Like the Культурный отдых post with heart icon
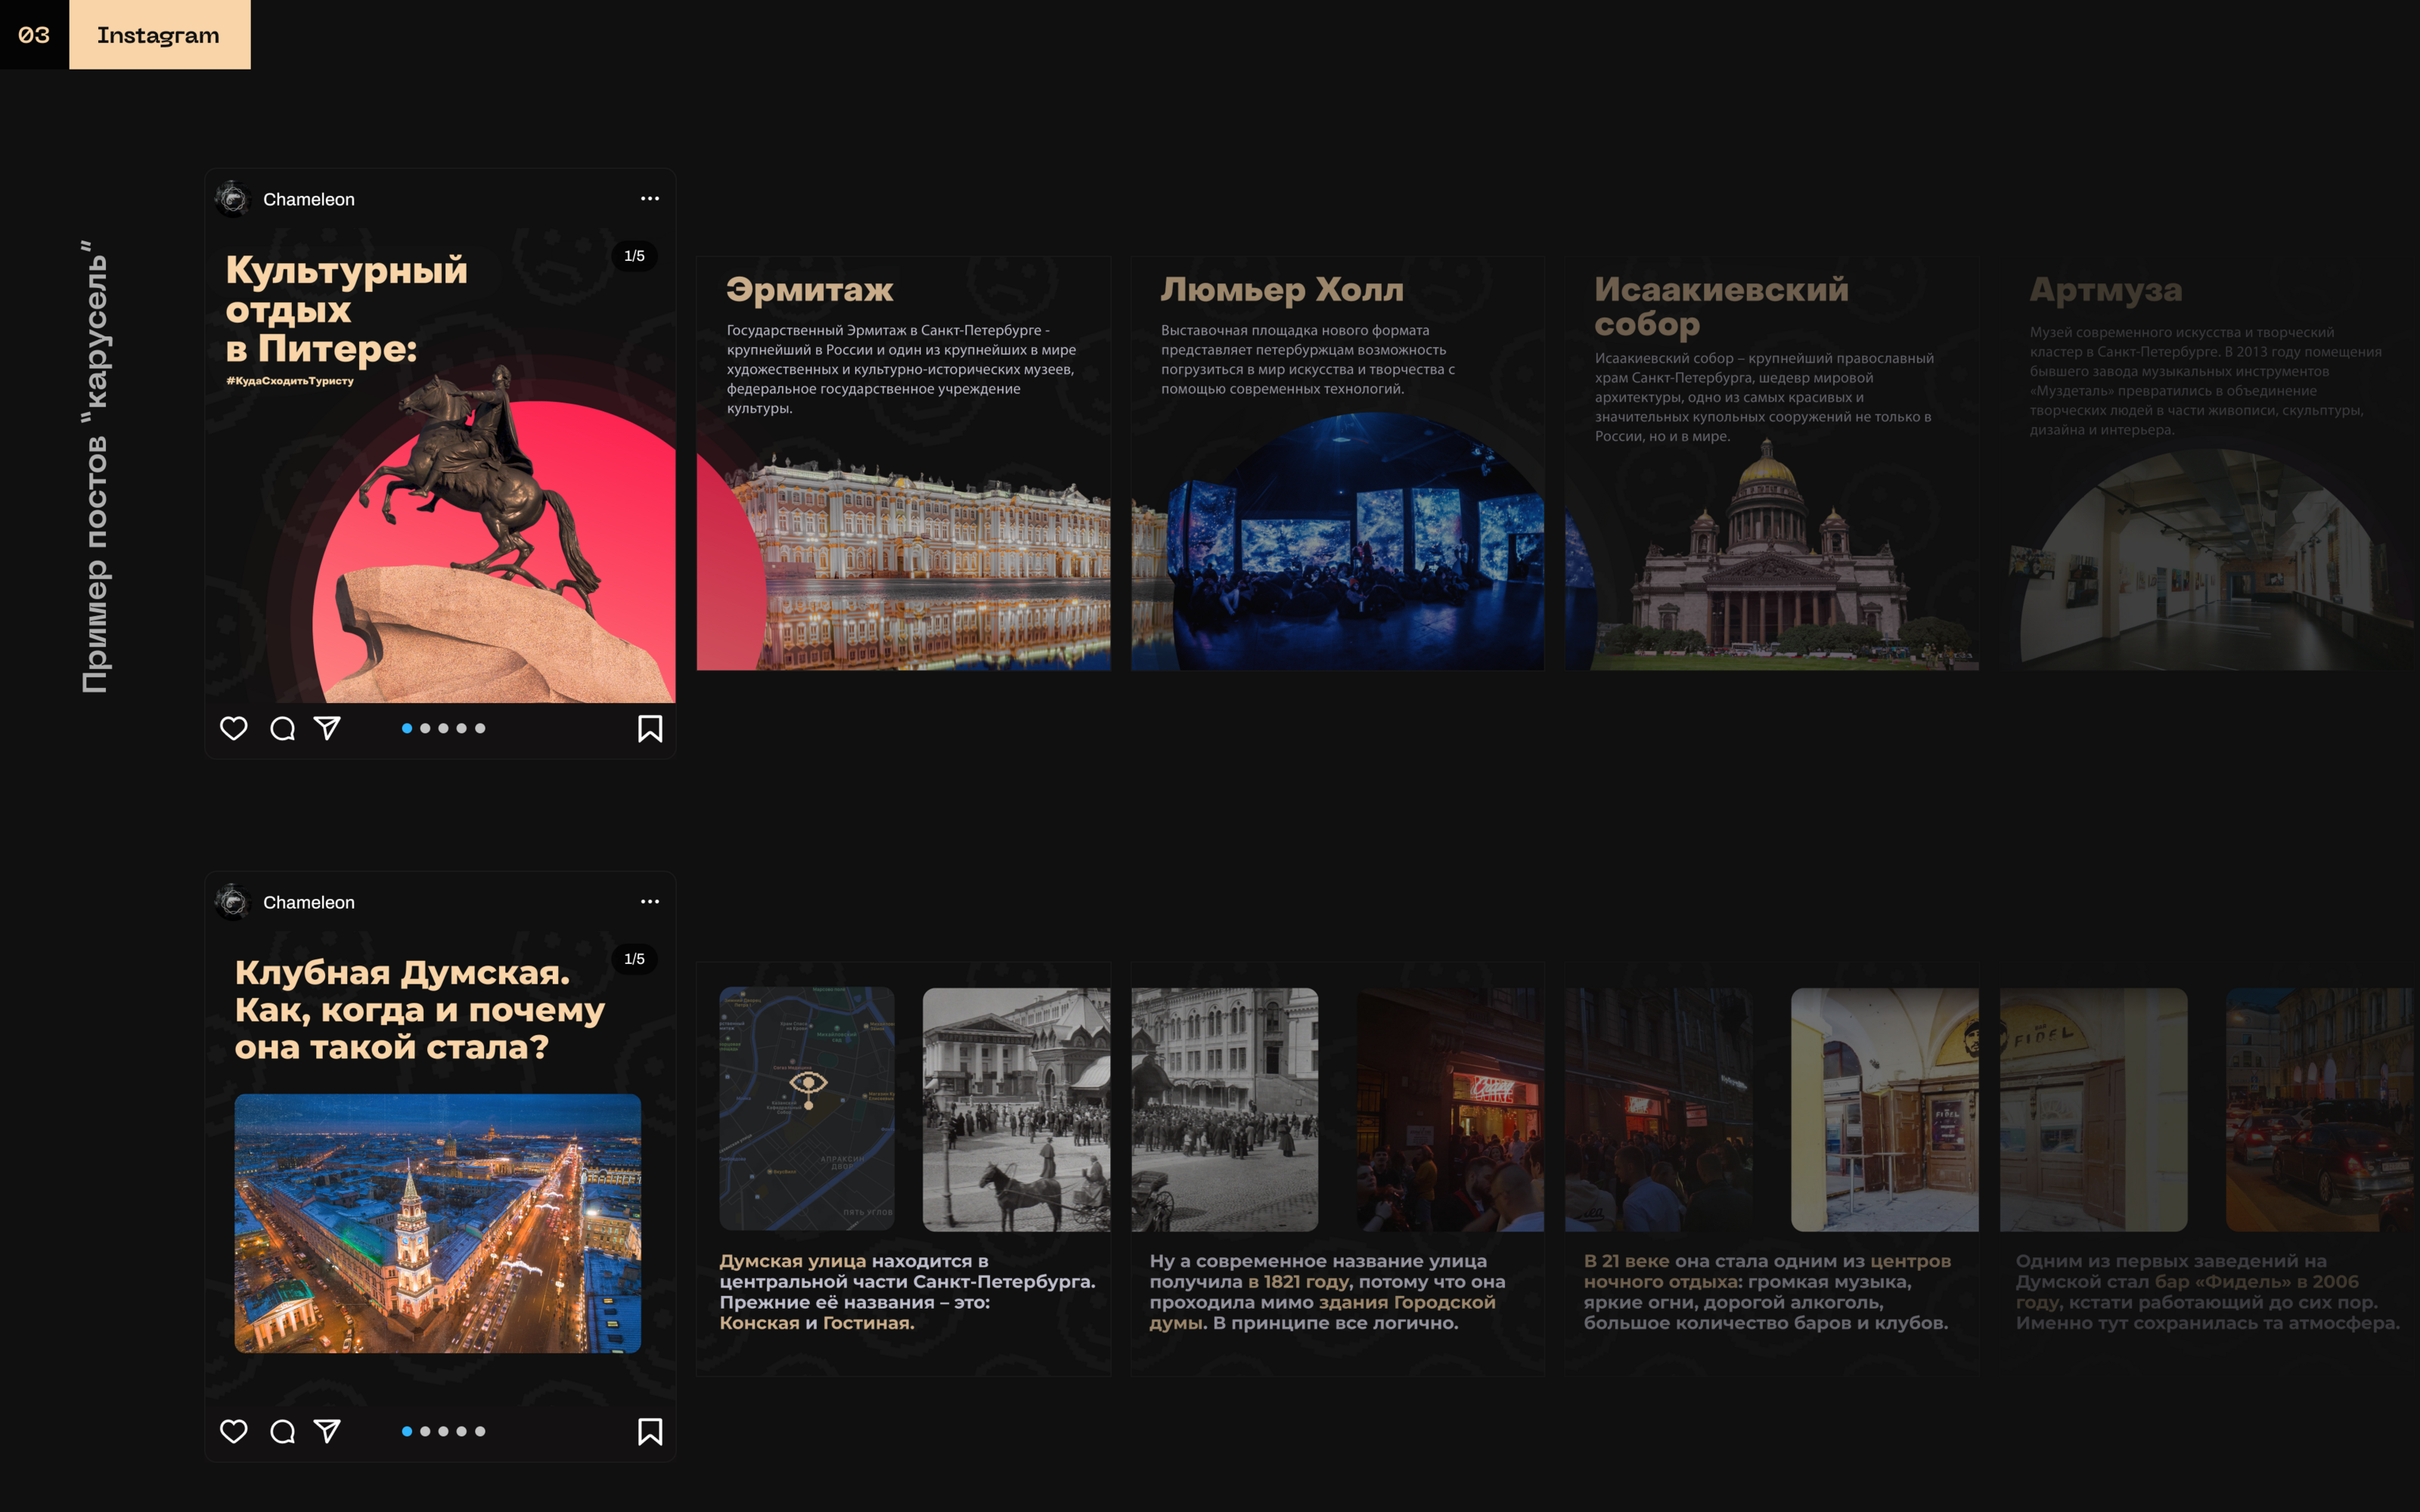Image resolution: width=2420 pixels, height=1512 pixels. (x=233, y=728)
